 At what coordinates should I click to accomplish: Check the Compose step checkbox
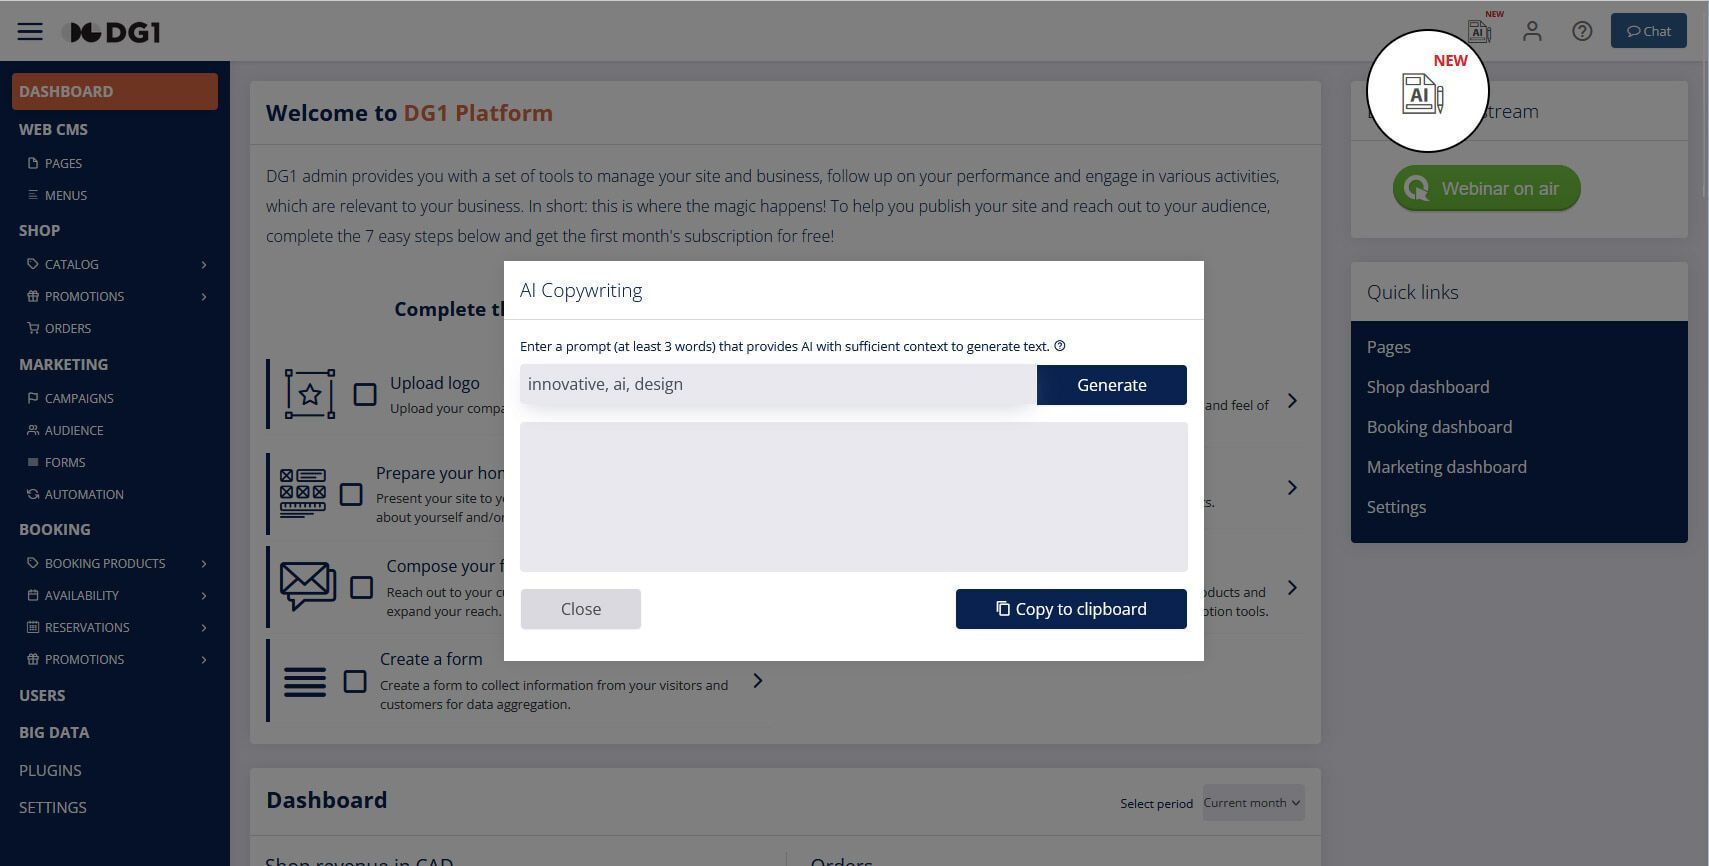pos(362,587)
